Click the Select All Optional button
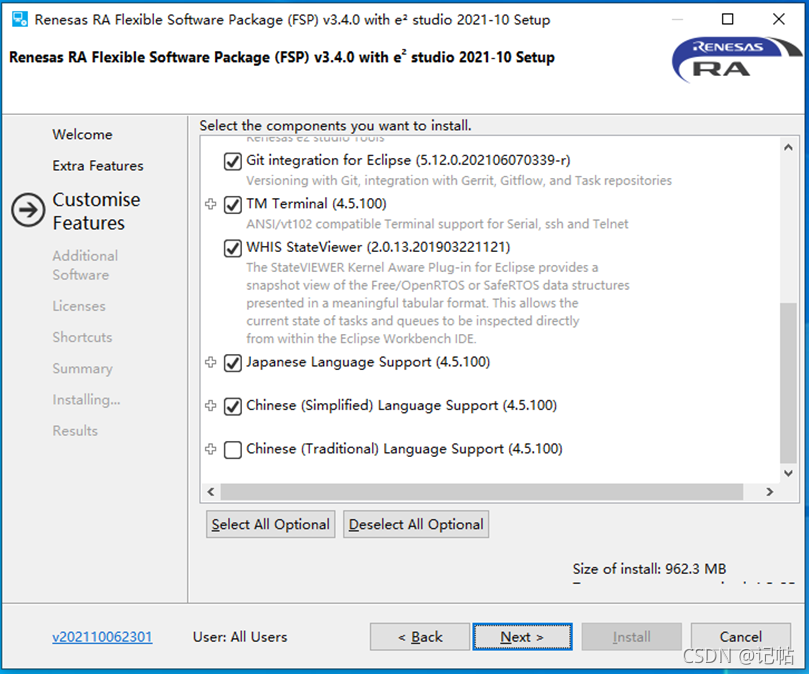This screenshot has width=809, height=674. click(270, 523)
